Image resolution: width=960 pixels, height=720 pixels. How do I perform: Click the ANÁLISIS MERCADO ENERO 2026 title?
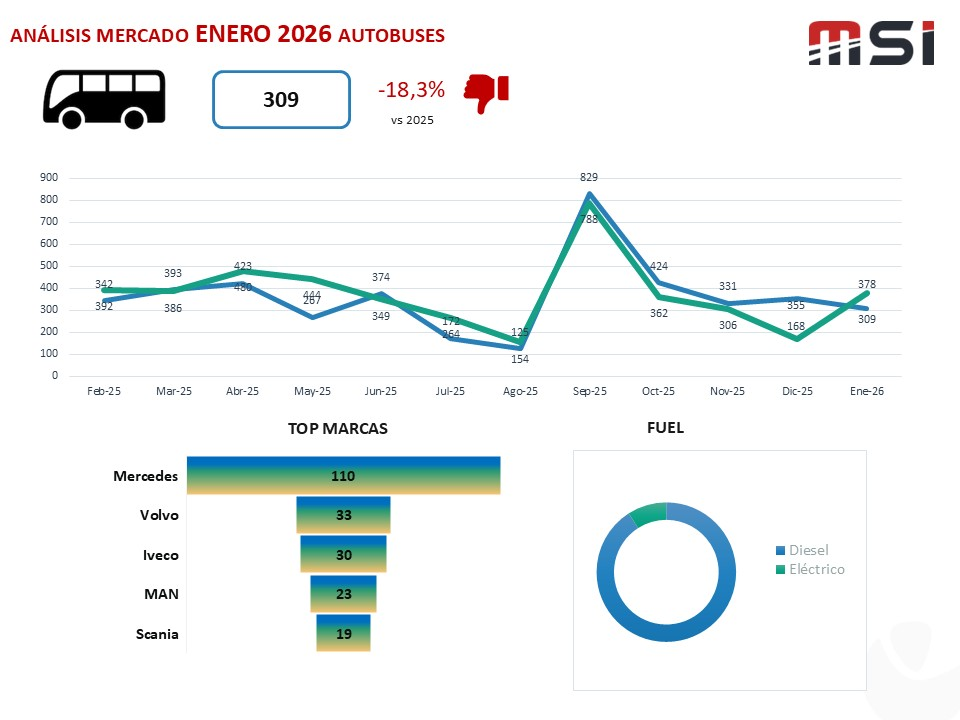[227, 35]
